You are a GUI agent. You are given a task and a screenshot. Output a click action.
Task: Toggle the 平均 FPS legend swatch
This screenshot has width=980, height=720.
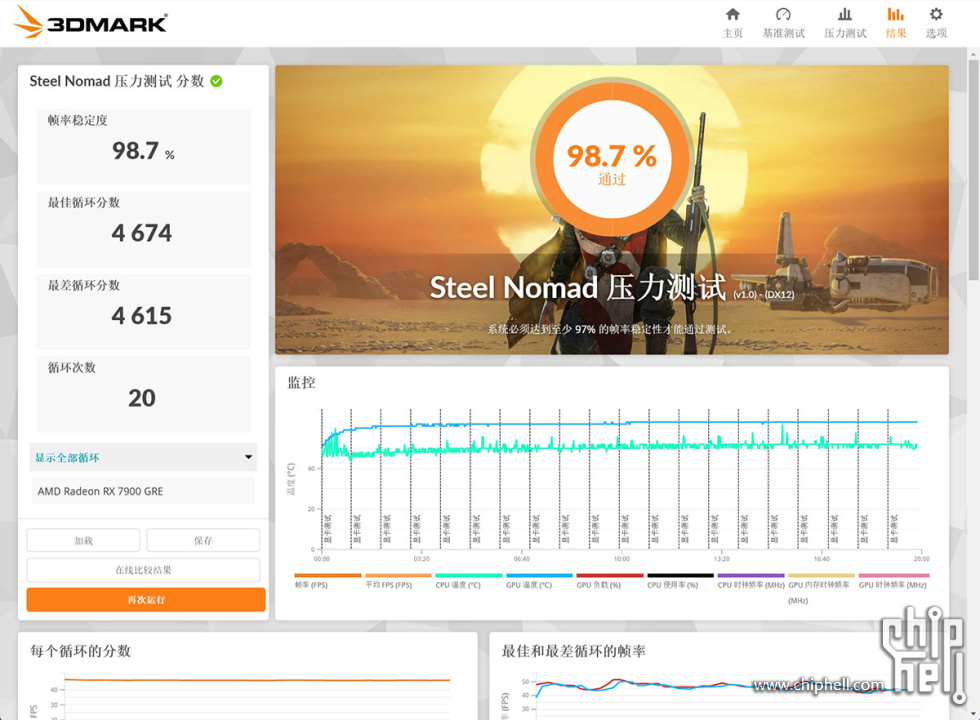pos(398,576)
